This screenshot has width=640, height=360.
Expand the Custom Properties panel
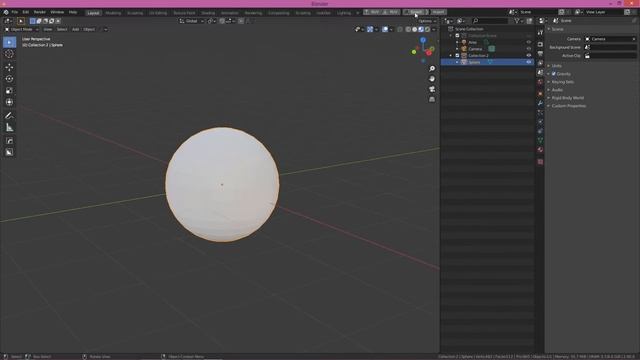click(569, 106)
